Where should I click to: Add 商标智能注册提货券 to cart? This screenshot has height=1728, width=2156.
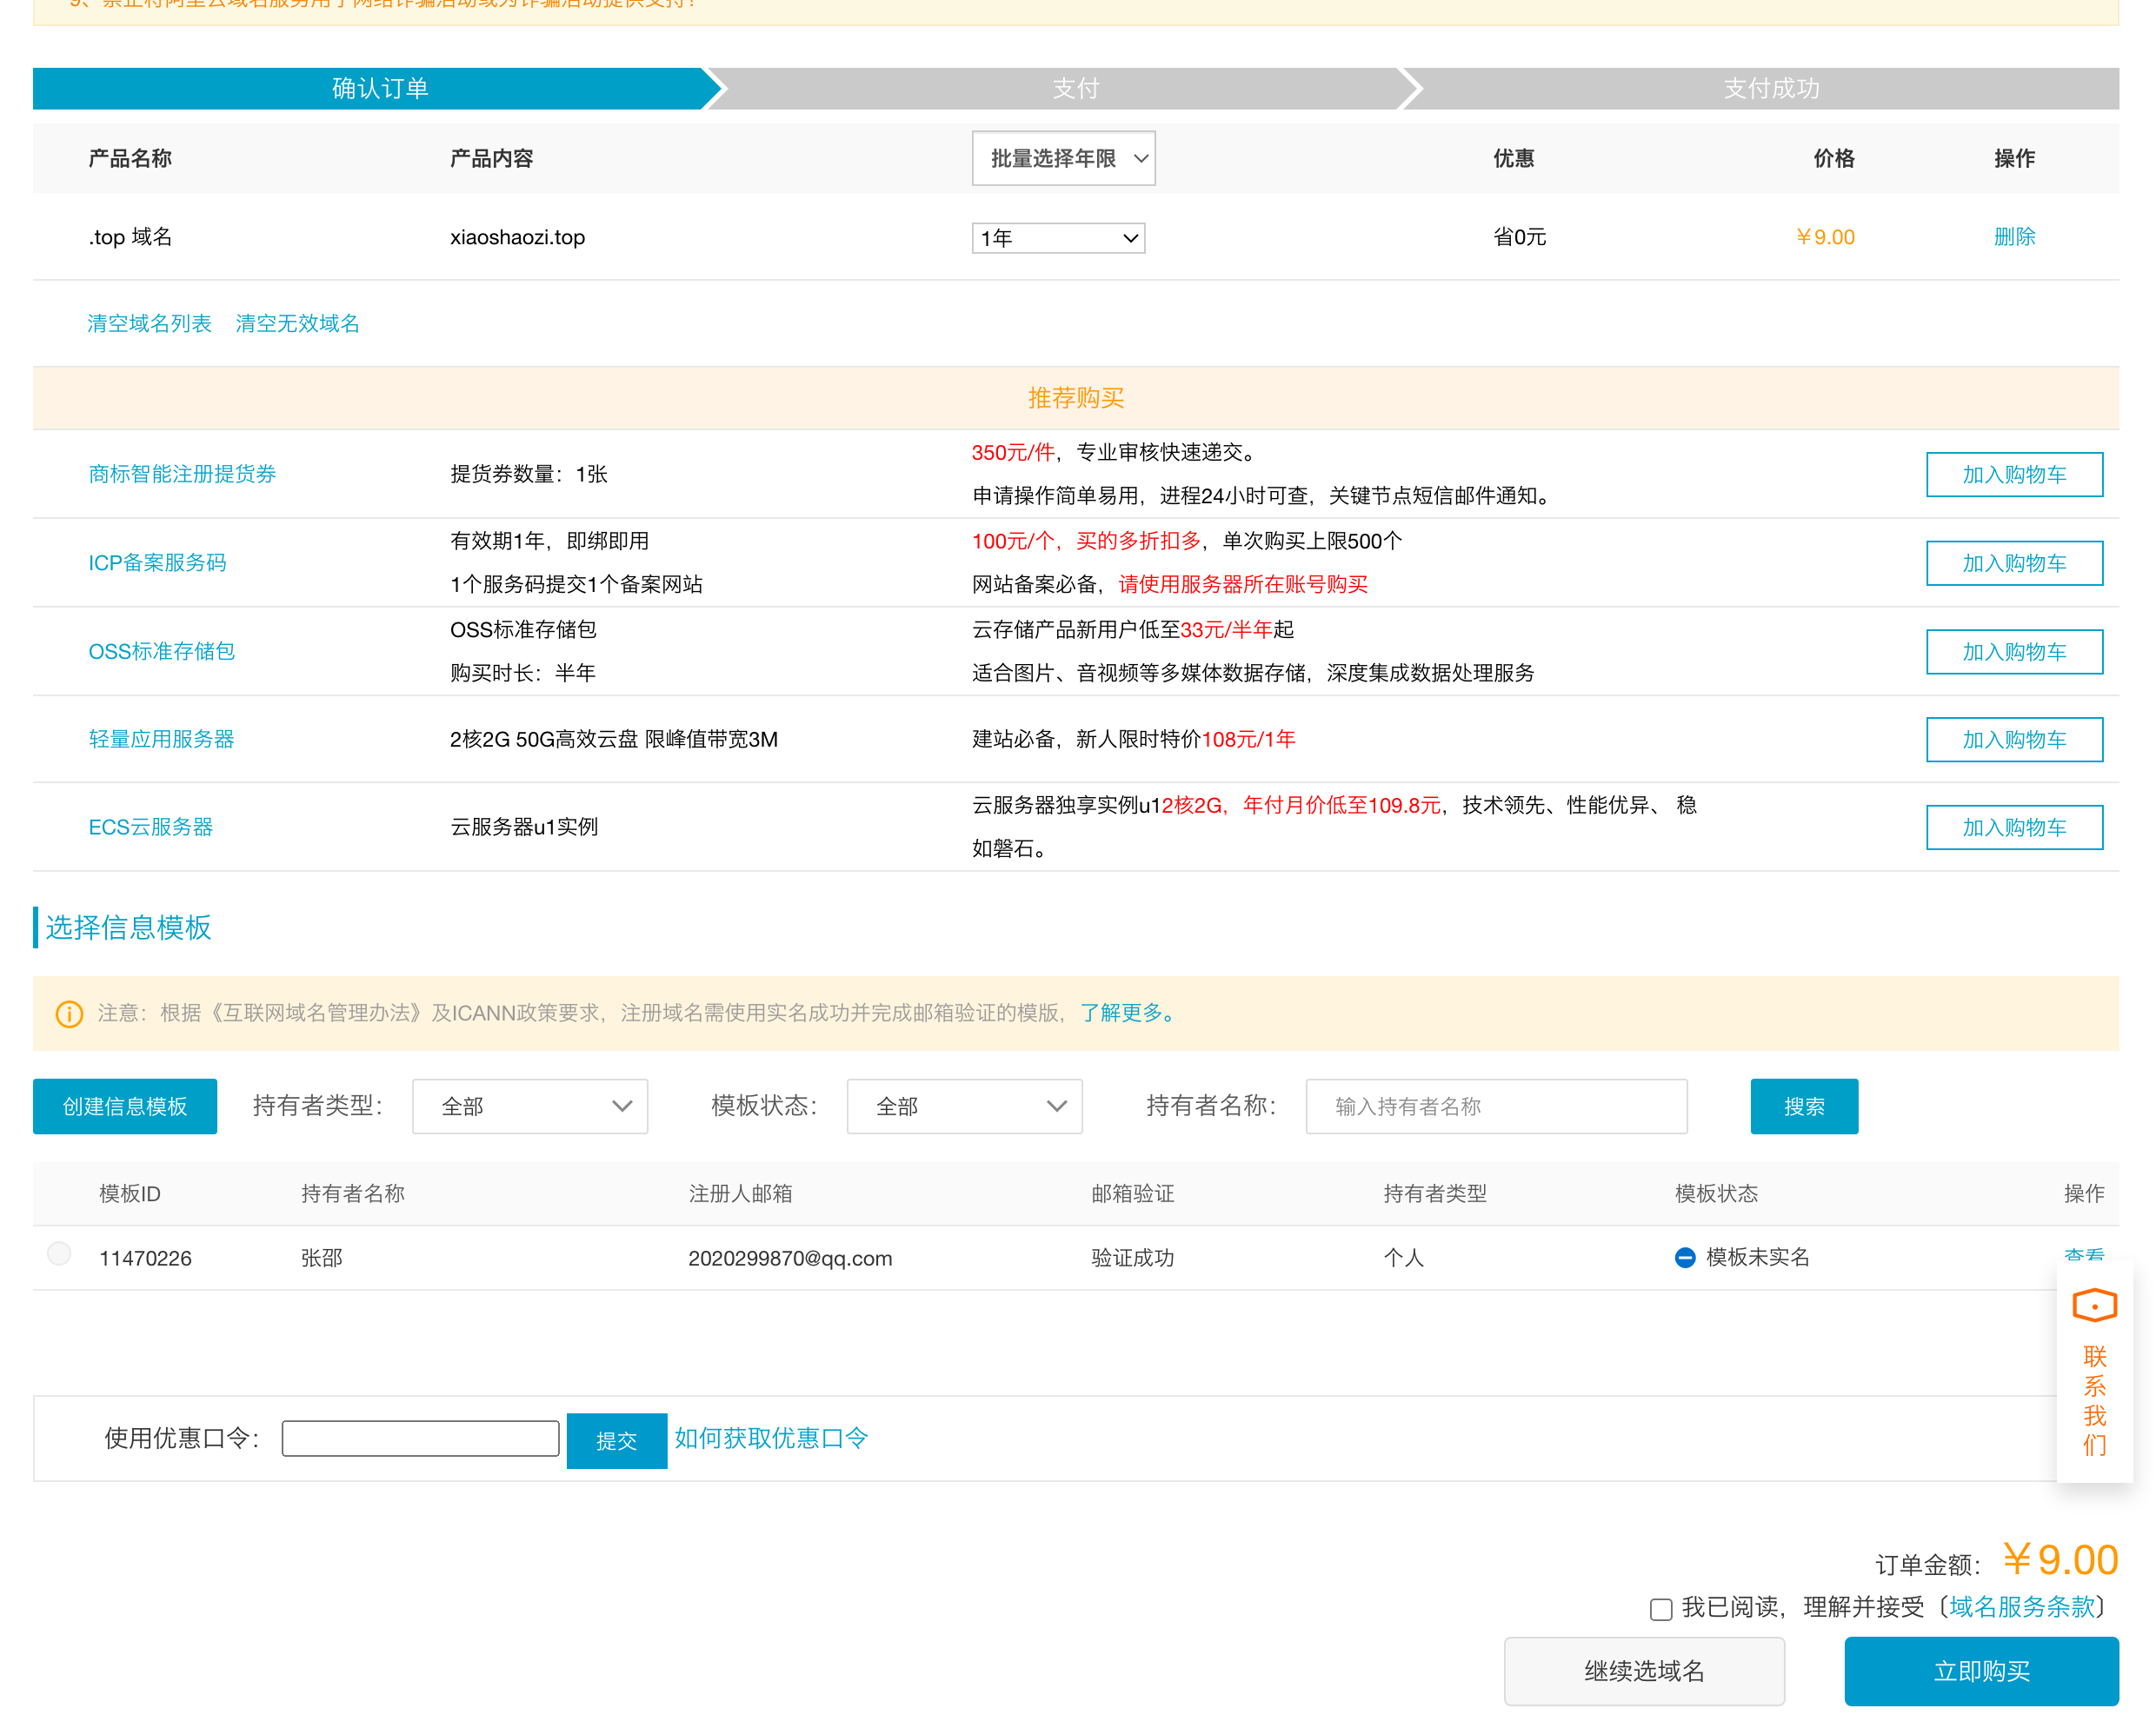(x=2014, y=474)
